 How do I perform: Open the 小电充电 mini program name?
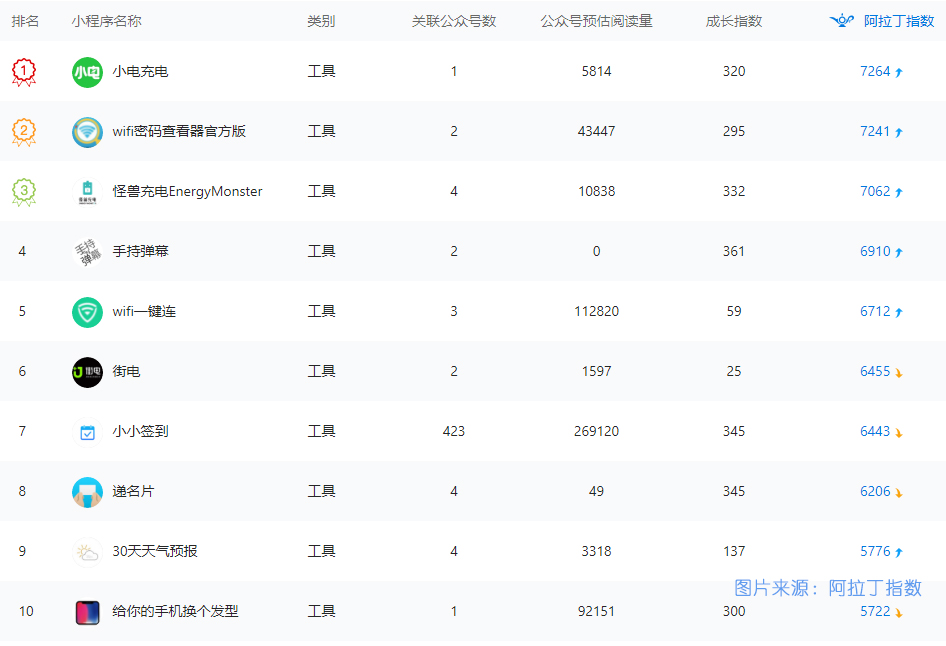(x=140, y=71)
